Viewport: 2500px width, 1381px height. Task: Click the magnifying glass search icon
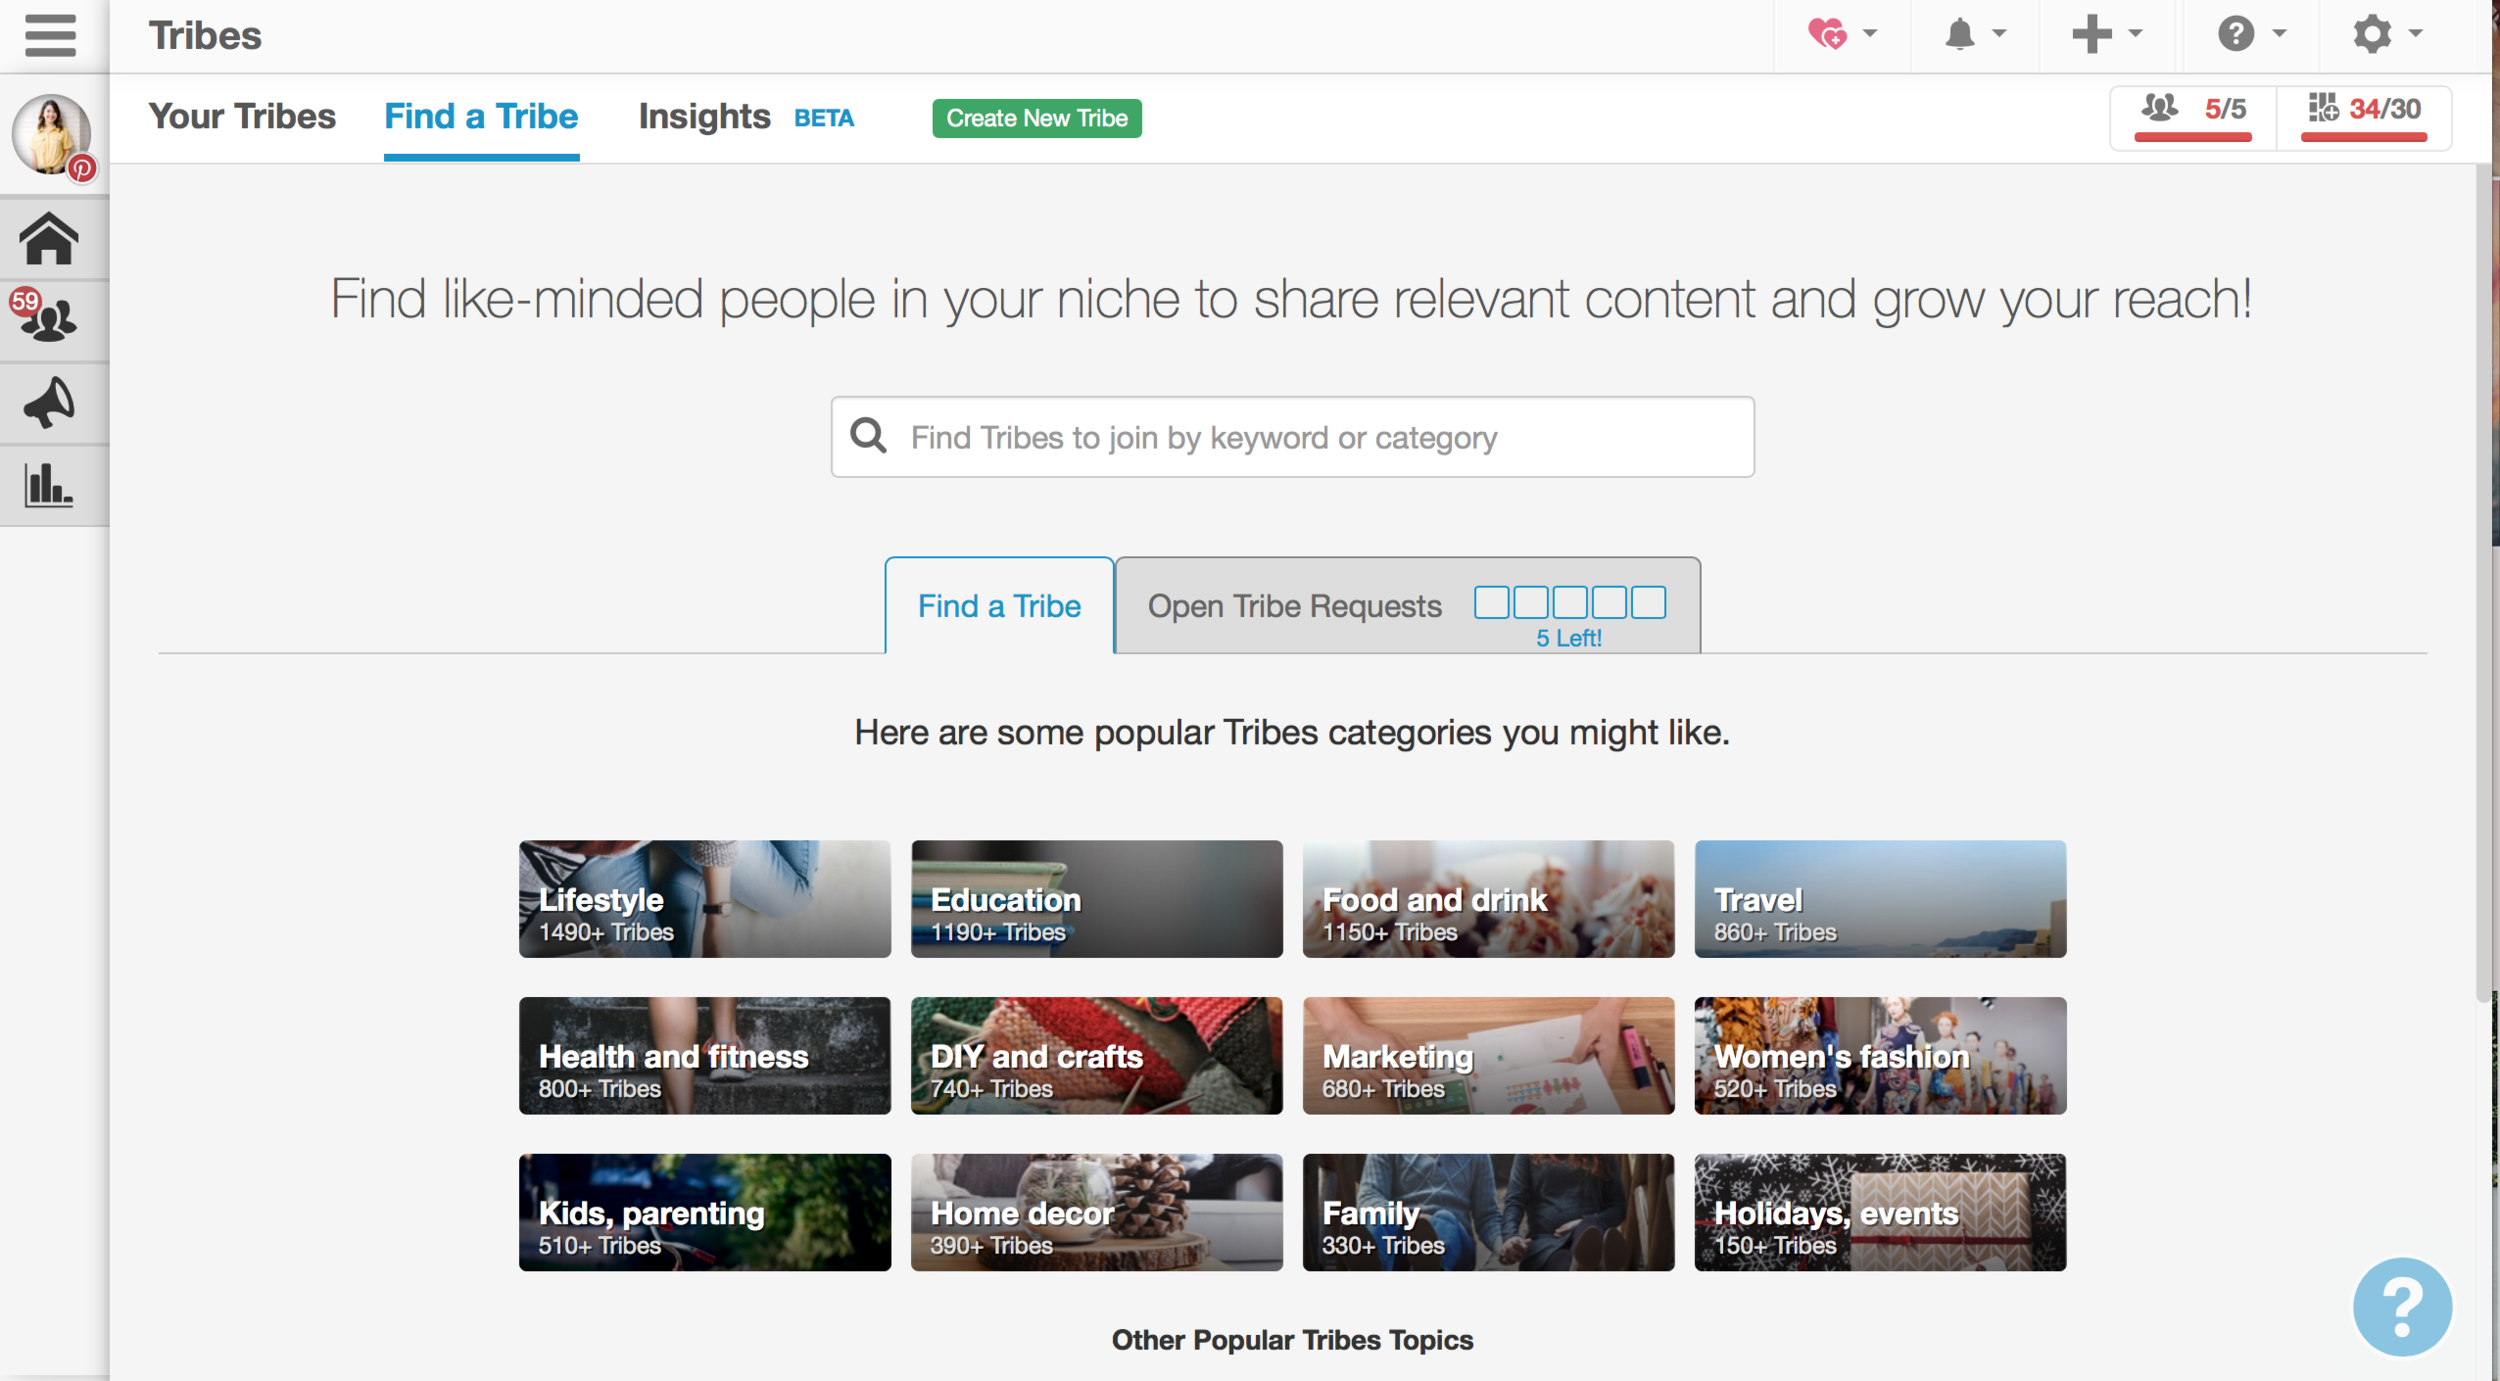click(x=868, y=436)
